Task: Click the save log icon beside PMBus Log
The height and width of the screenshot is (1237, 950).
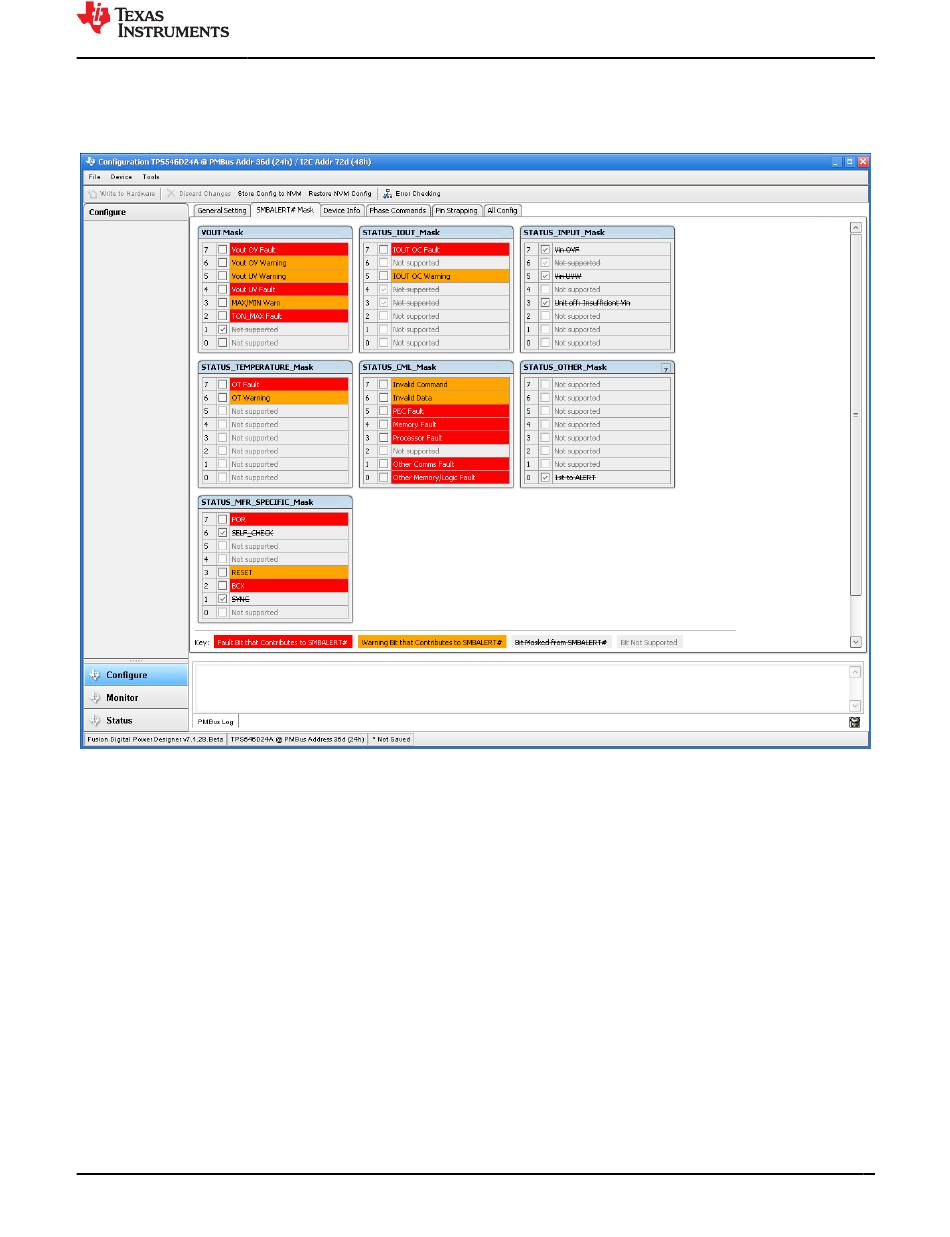Action: (x=855, y=721)
